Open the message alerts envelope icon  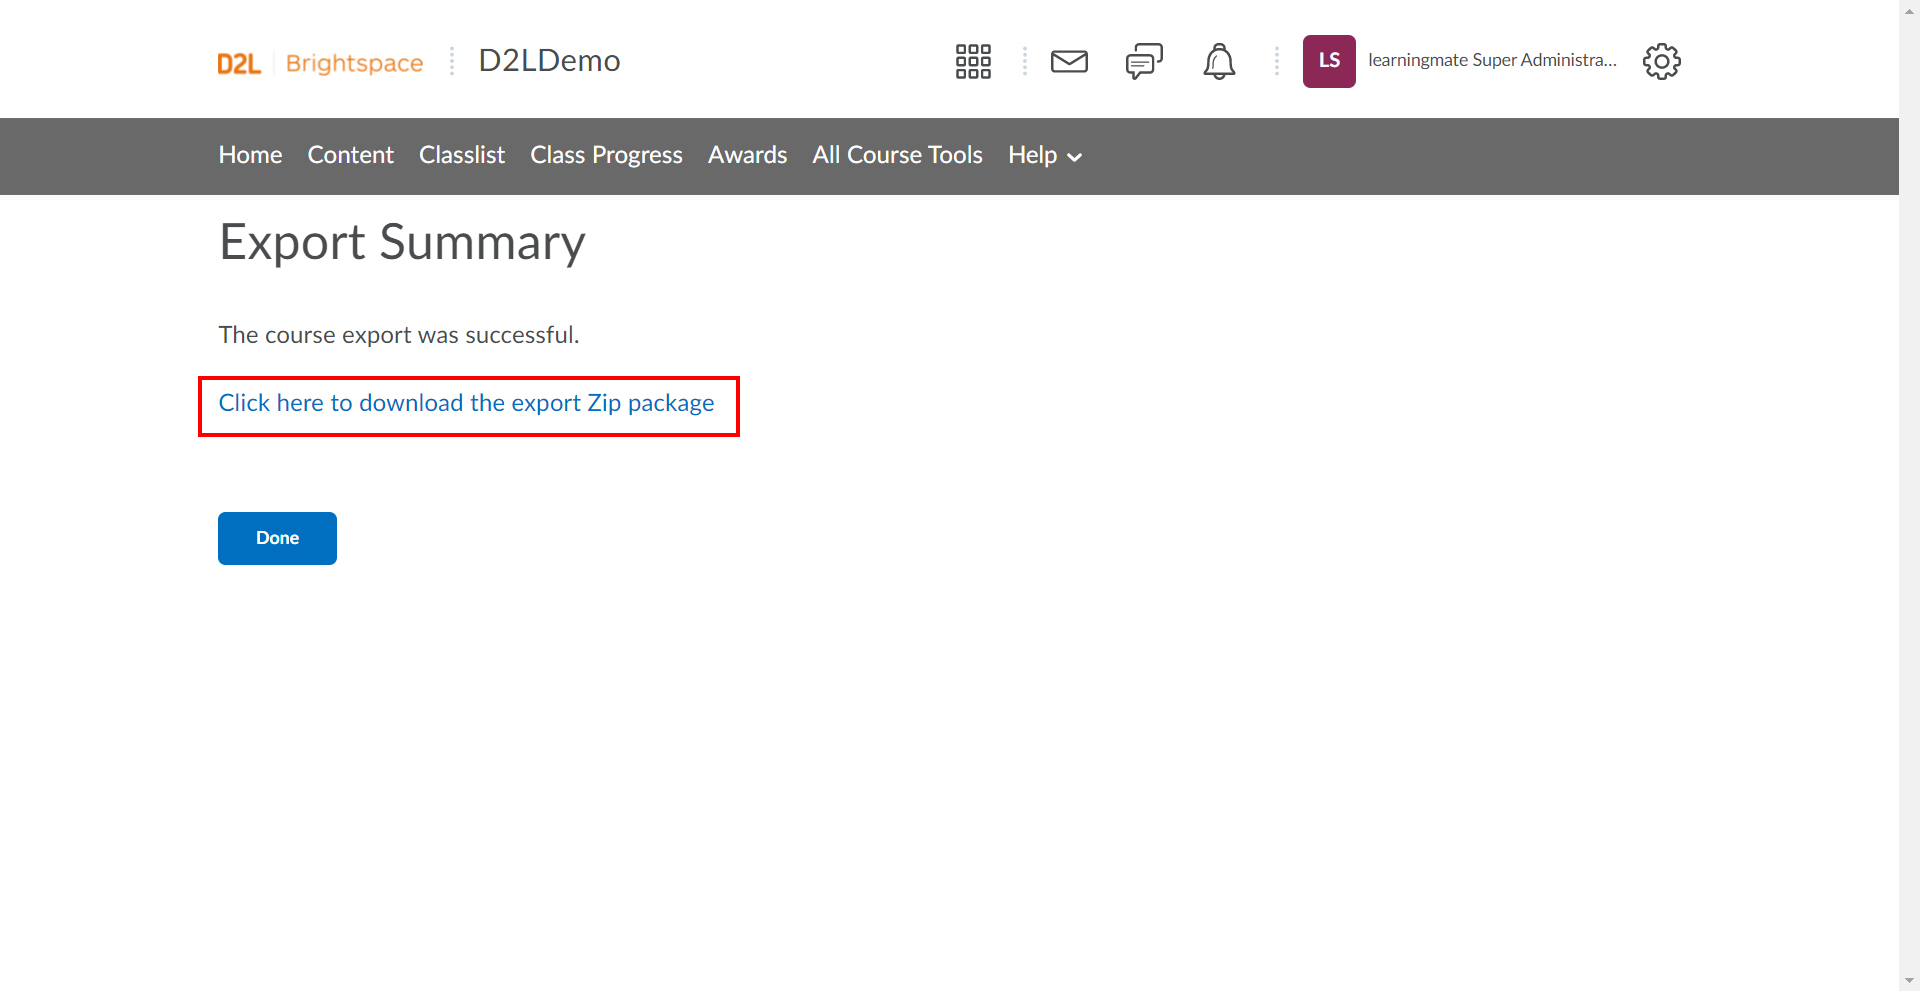[1069, 61]
